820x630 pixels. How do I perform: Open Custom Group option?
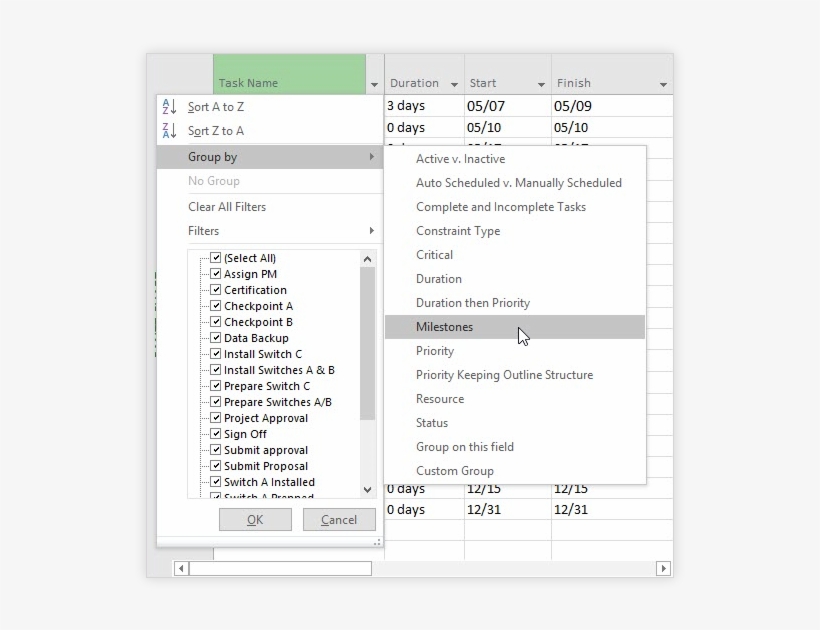[515, 471]
